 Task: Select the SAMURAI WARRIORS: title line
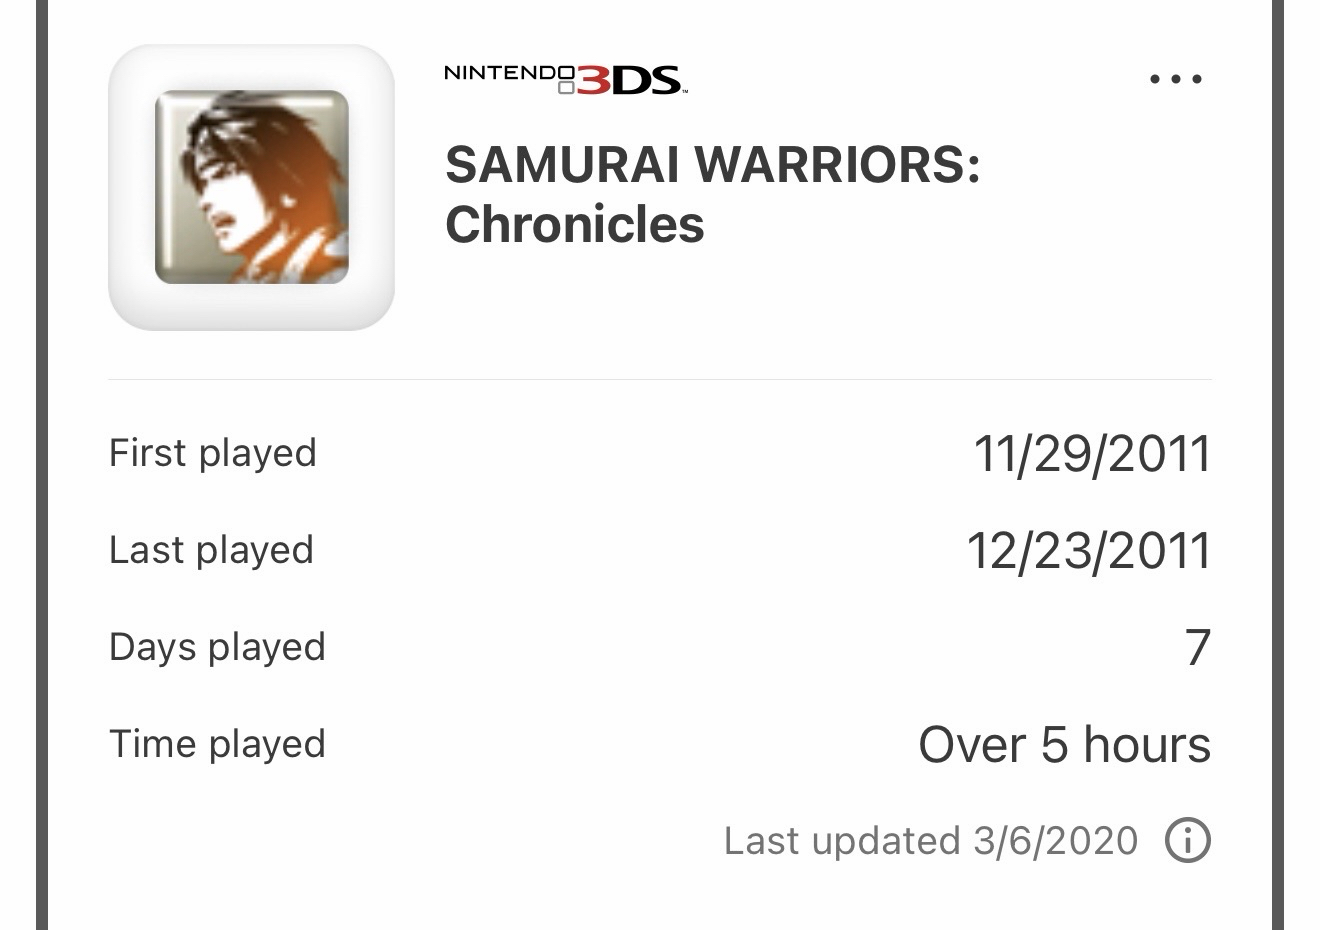[x=712, y=164]
